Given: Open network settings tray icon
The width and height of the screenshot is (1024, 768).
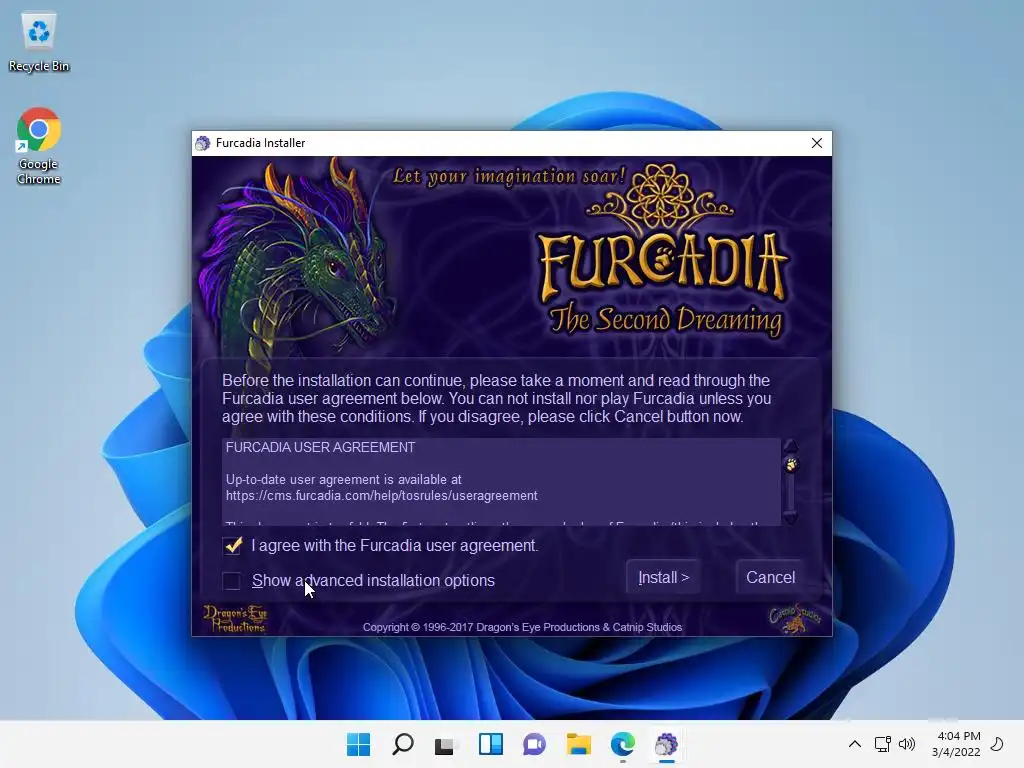Looking at the screenshot, I should 882,744.
